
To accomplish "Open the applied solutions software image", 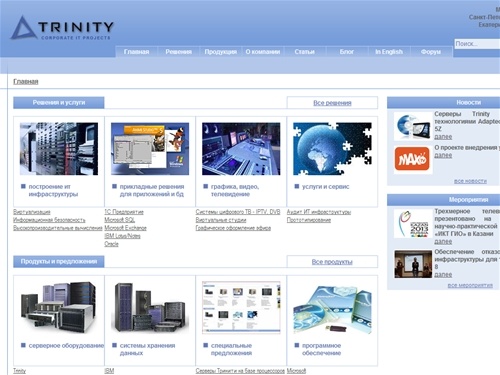I will [x=150, y=149].
